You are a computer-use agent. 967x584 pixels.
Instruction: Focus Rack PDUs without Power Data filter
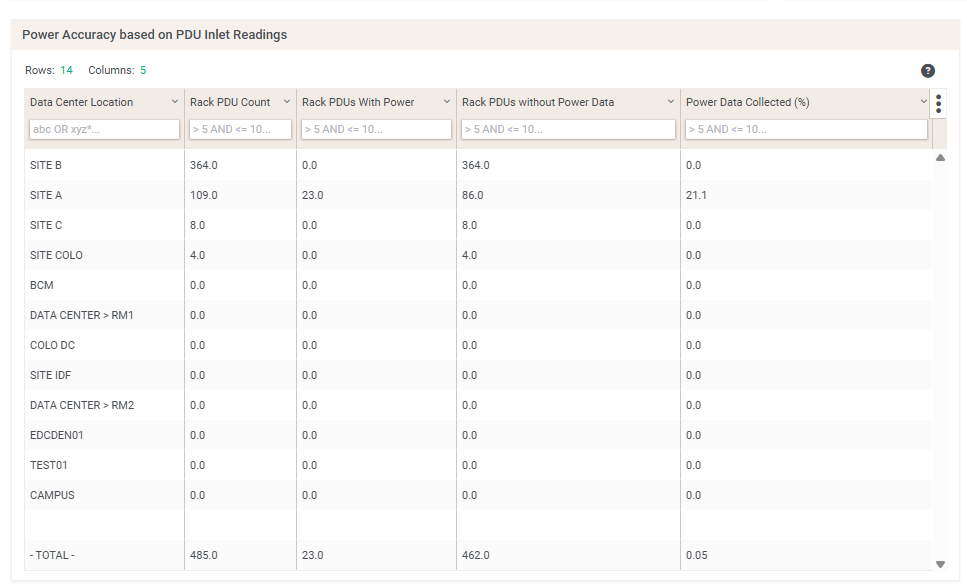[568, 129]
